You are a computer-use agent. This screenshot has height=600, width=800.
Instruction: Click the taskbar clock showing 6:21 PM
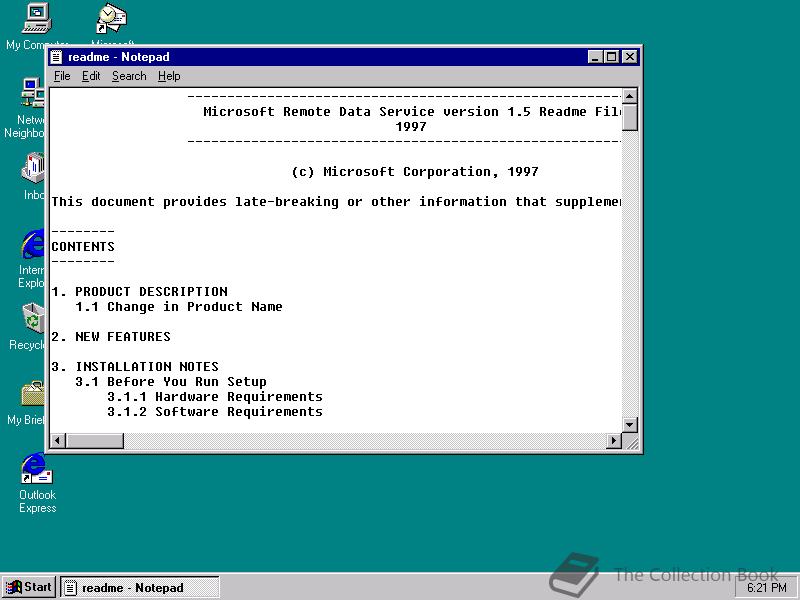click(x=767, y=588)
